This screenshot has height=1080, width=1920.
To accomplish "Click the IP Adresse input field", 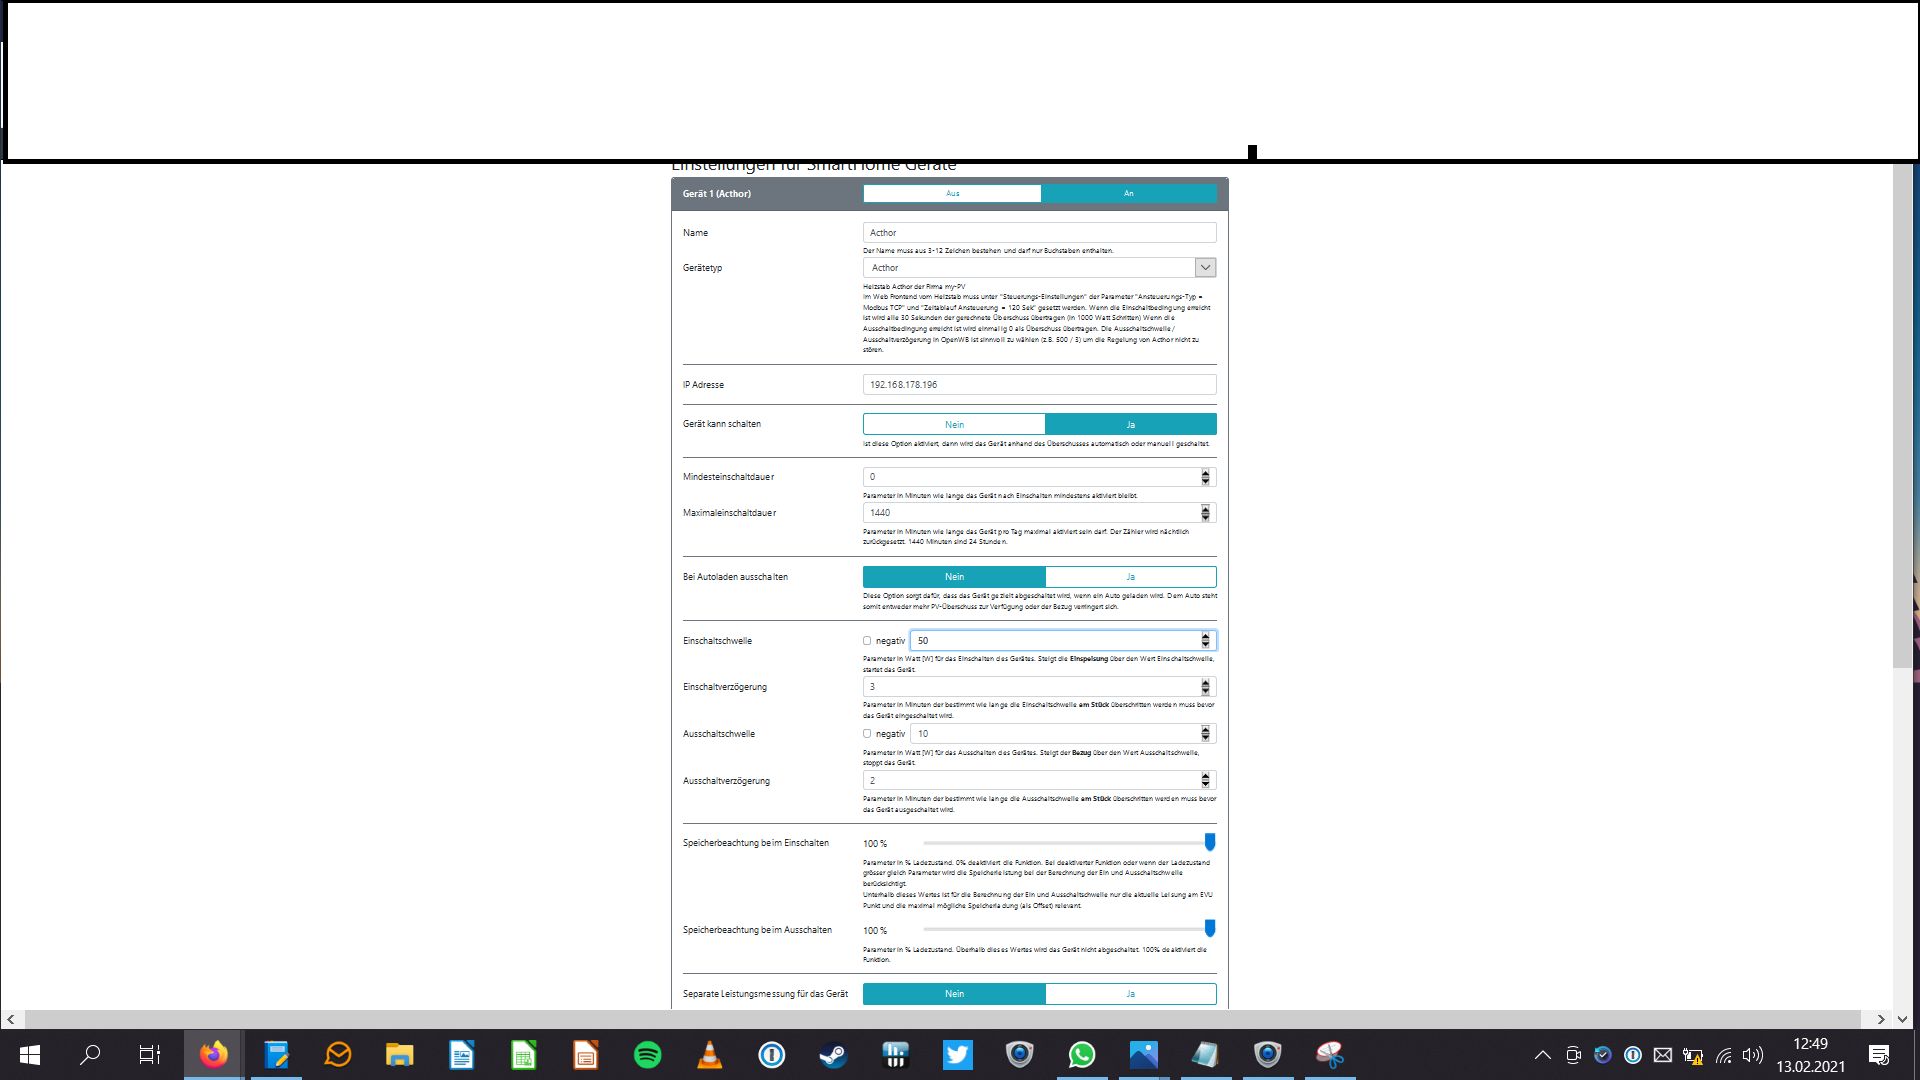I will point(1039,385).
